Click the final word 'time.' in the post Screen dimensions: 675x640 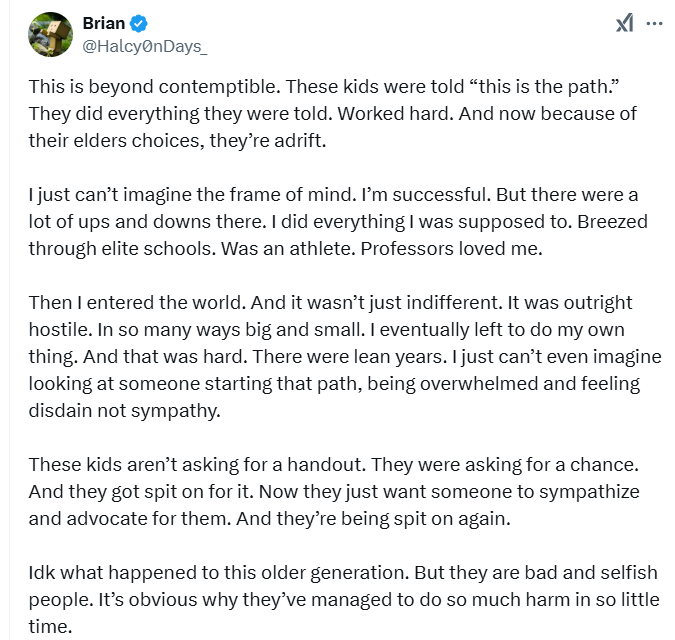click(x=50, y=627)
